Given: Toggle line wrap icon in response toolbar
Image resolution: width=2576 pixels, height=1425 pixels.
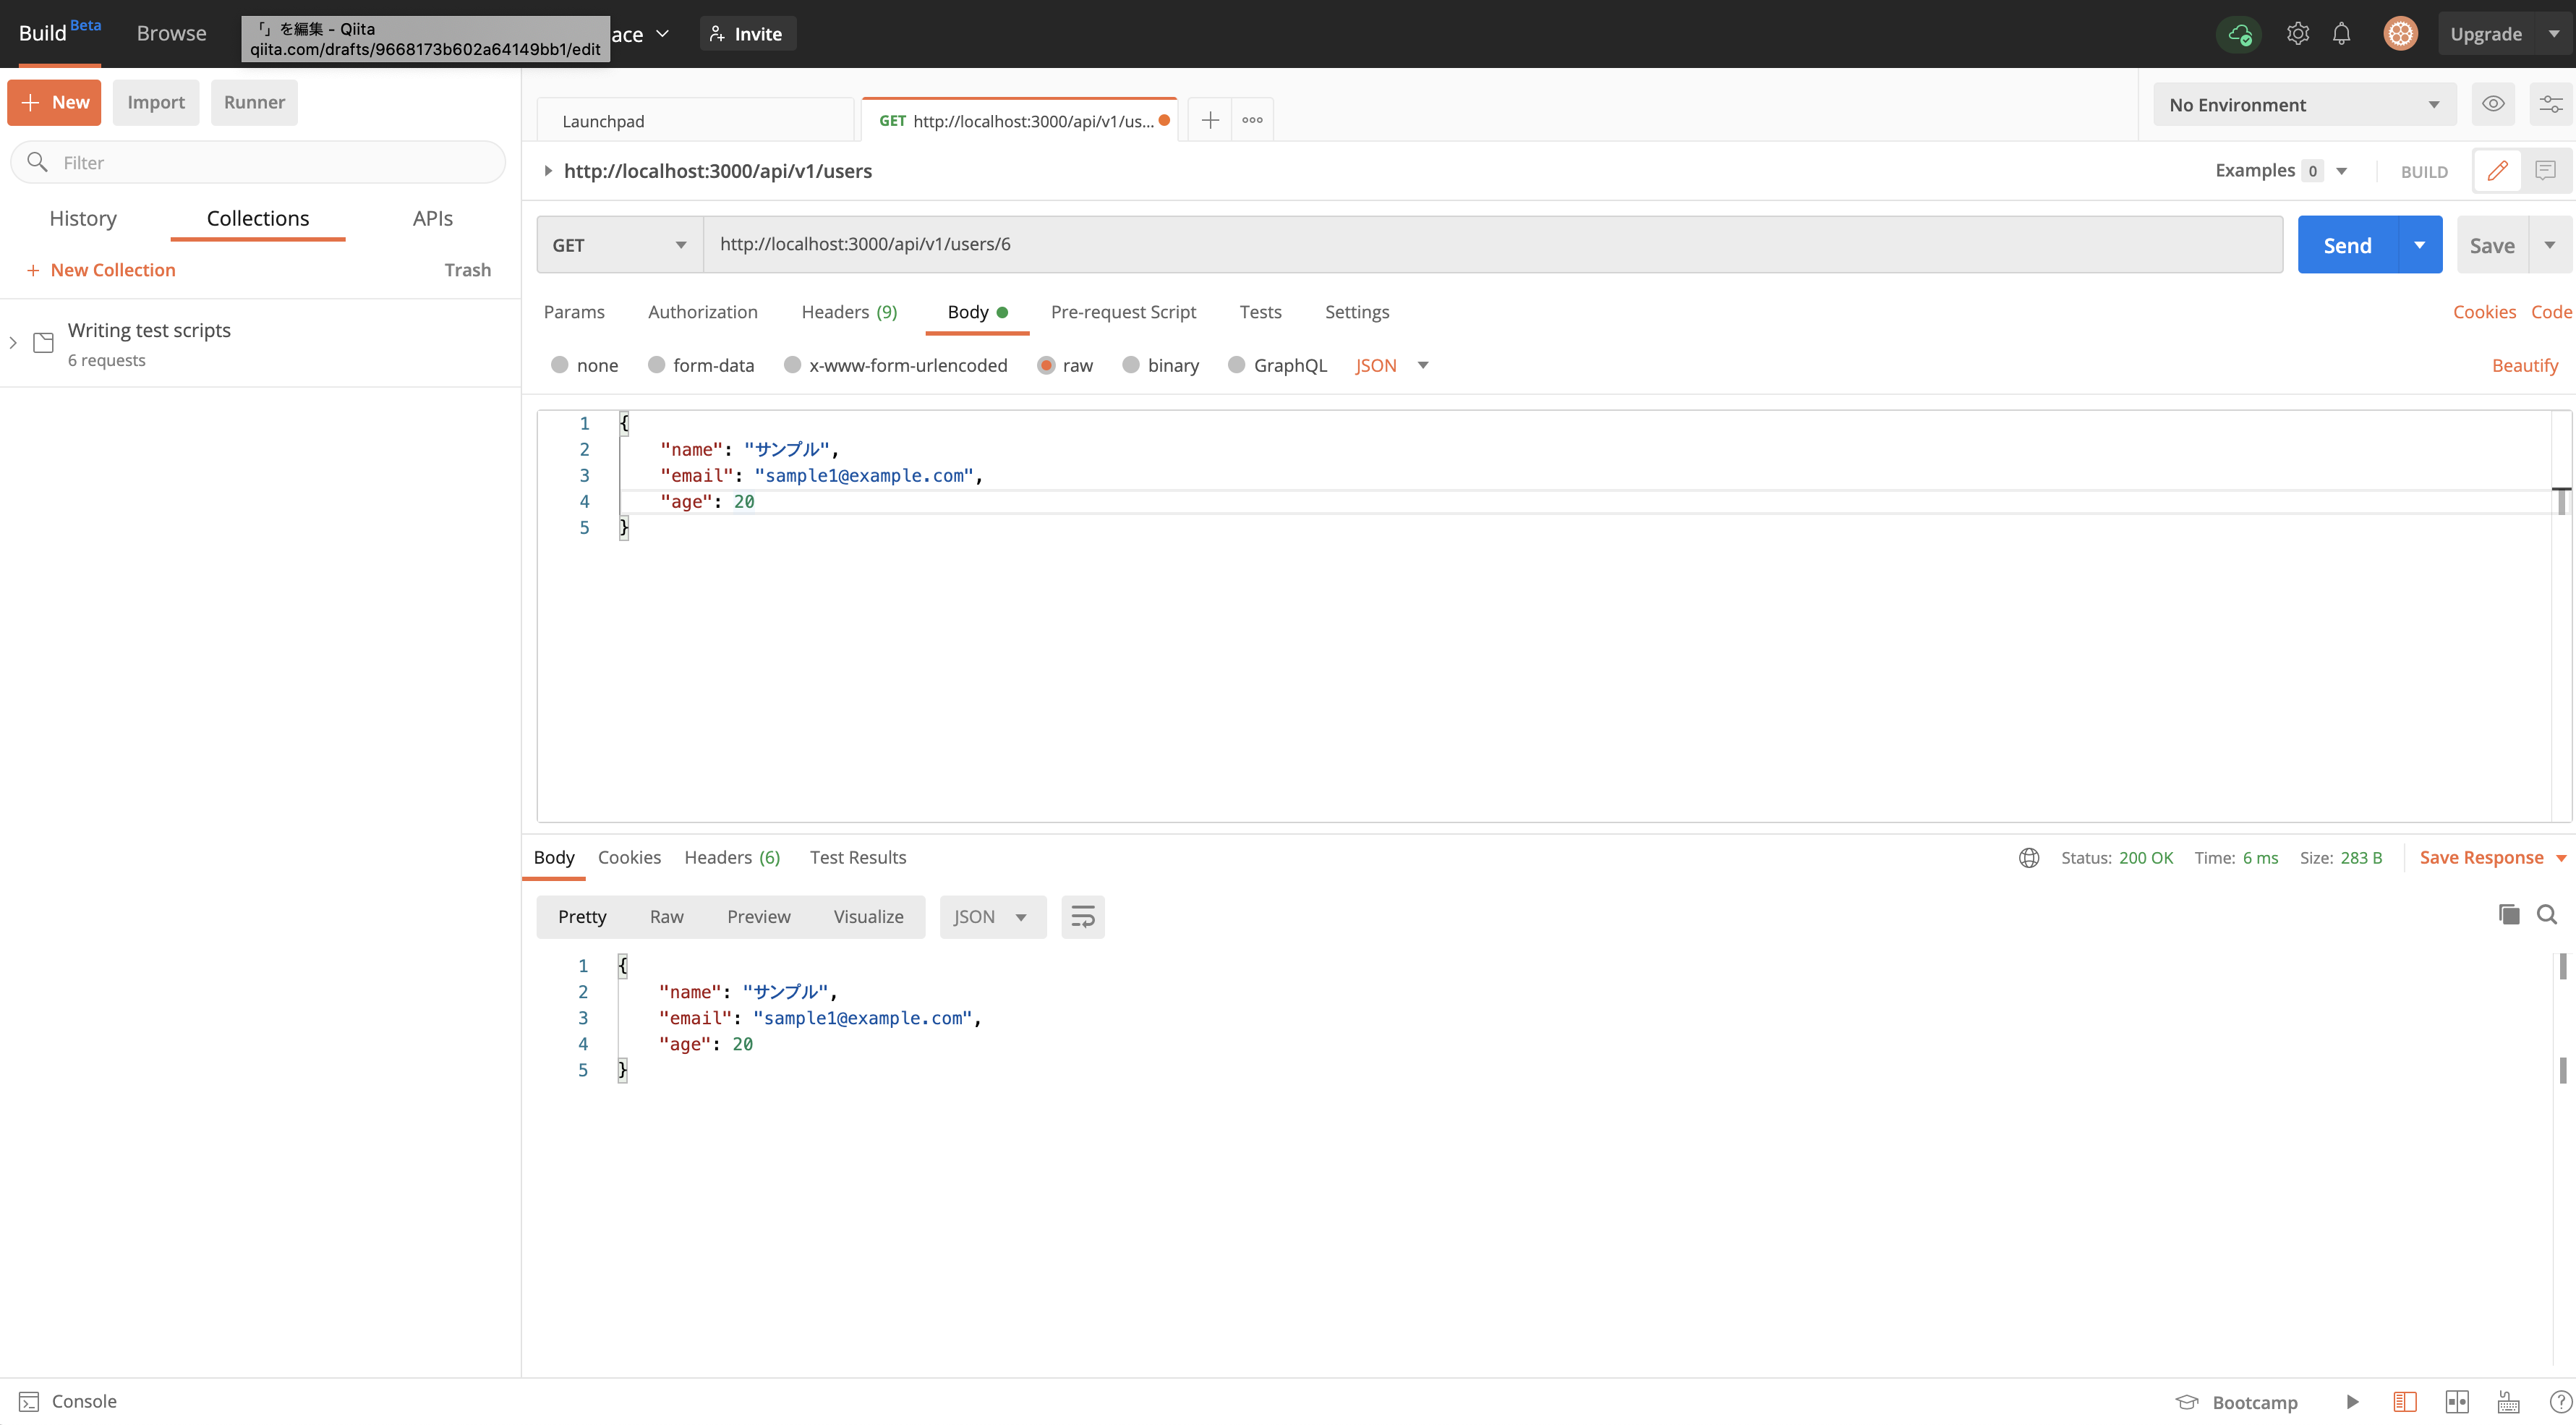Looking at the screenshot, I should [x=1082, y=916].
